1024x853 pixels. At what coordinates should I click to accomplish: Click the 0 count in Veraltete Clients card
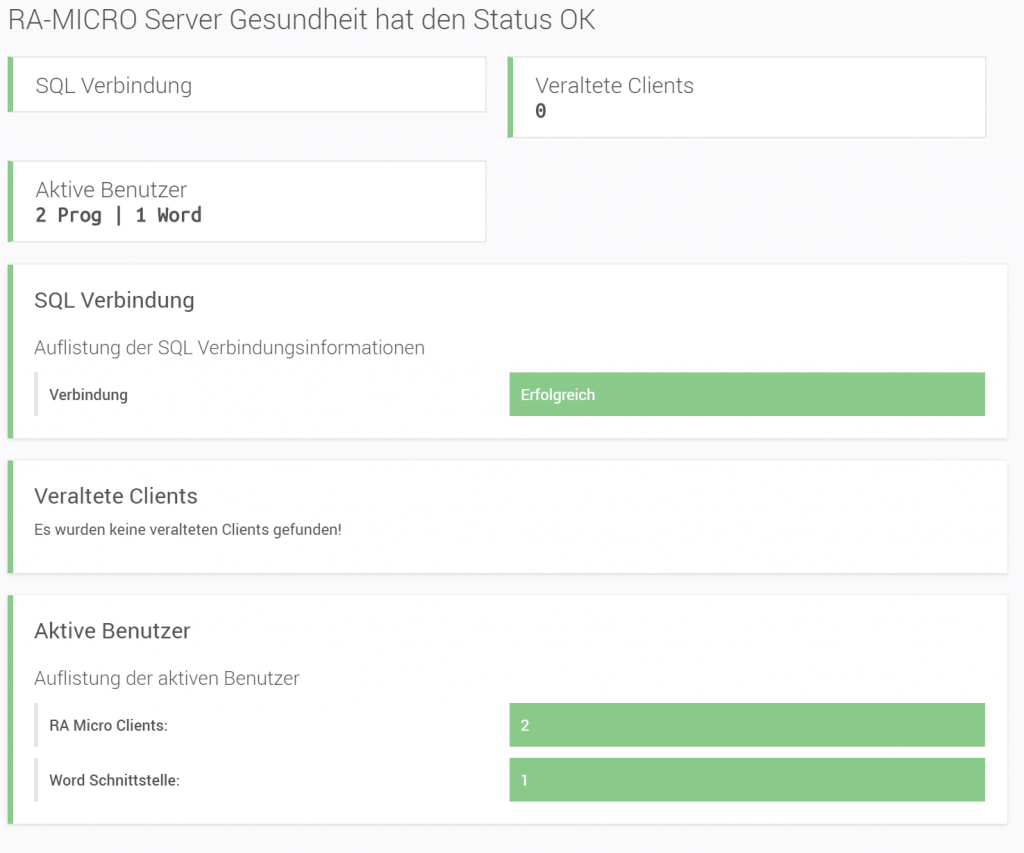541,111
